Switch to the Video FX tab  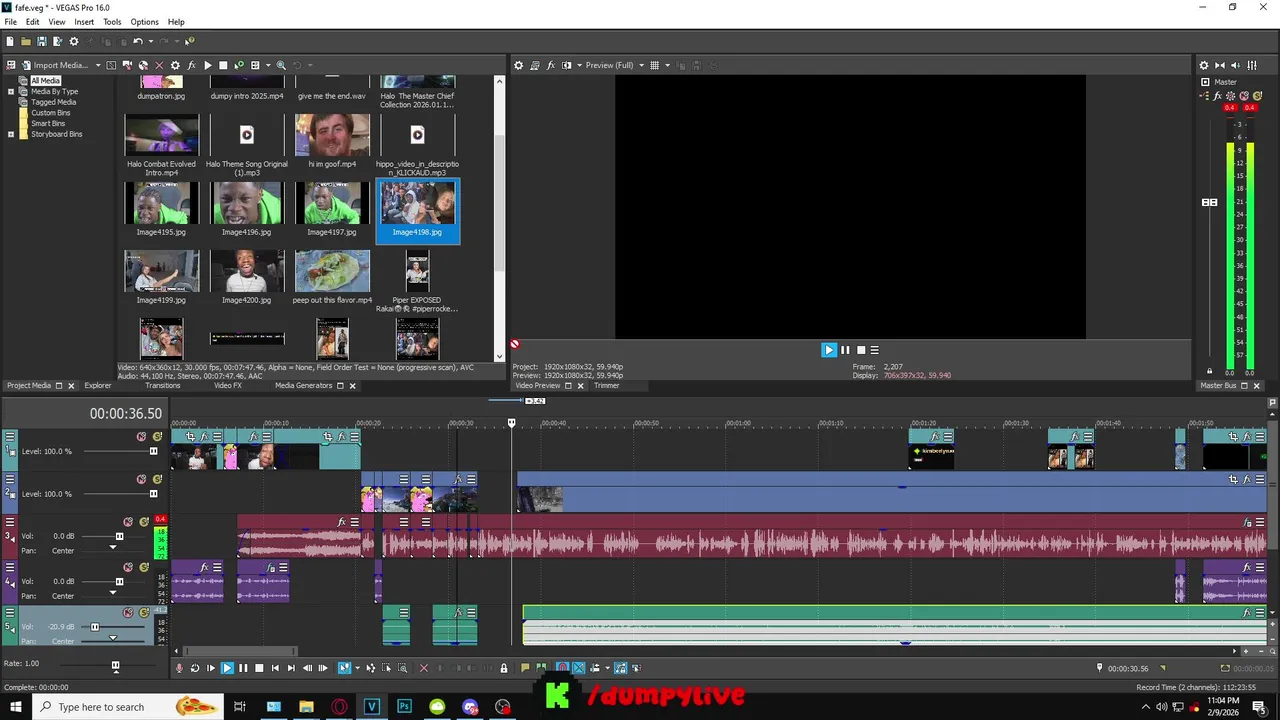click(228, 385)
